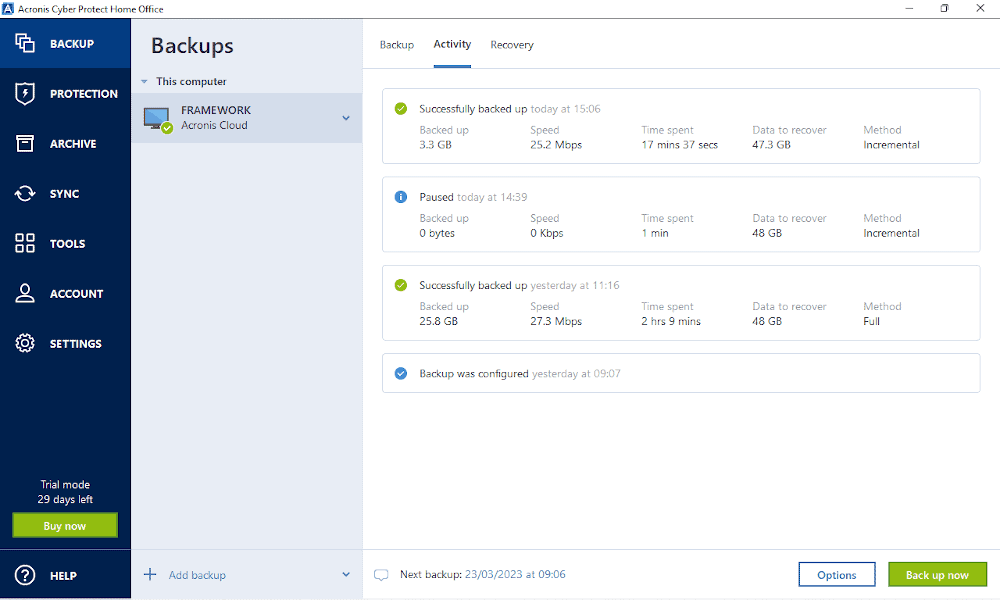Switch to the Backup tab
Viewport: 1000px width, 600px height.
(397, 45)
